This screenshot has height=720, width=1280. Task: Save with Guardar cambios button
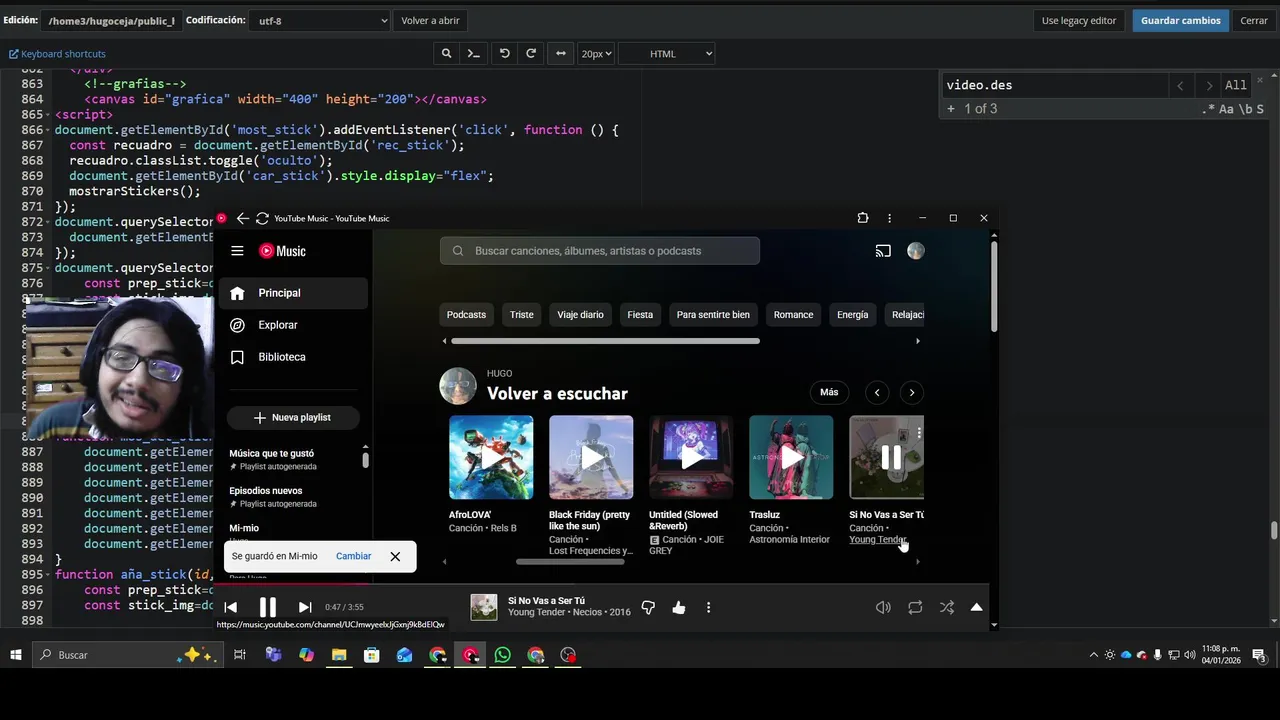point(1181,20)
